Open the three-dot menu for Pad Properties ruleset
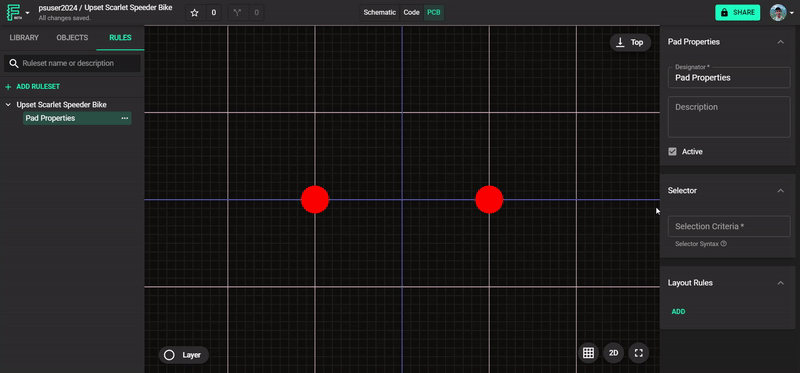 coord(124,118)
